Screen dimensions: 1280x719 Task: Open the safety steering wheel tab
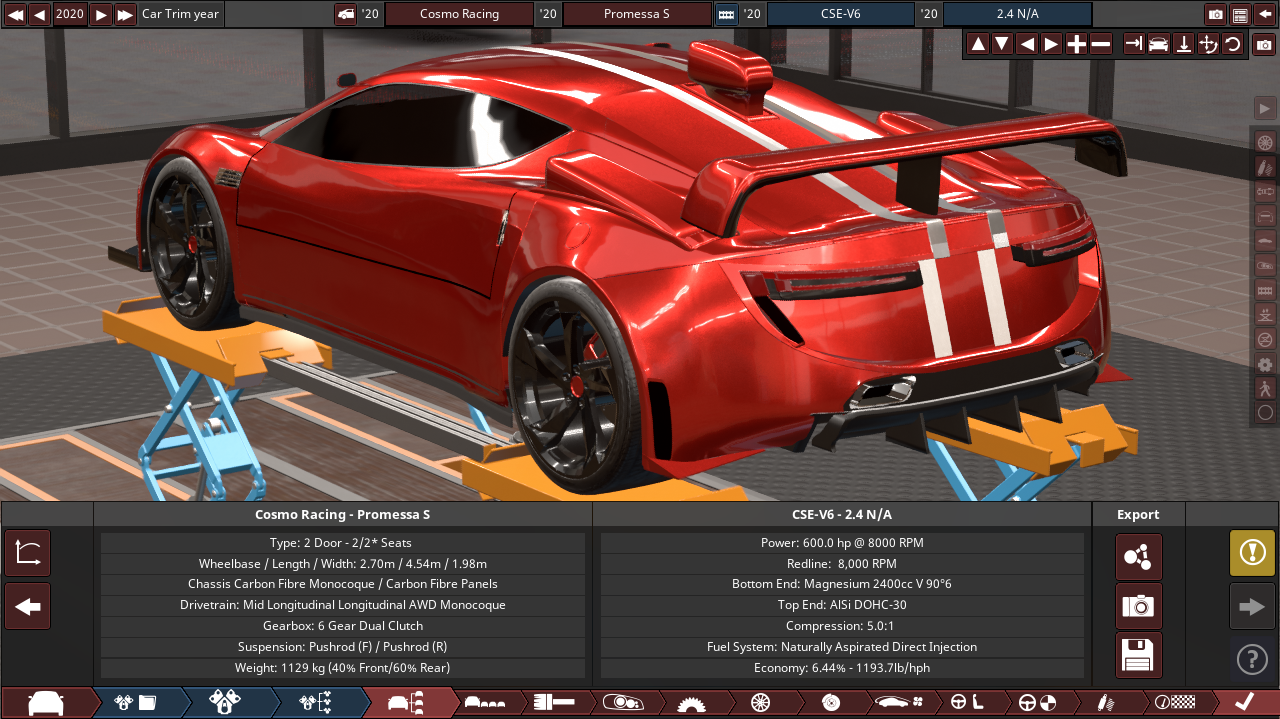[x=1037, y=703]
